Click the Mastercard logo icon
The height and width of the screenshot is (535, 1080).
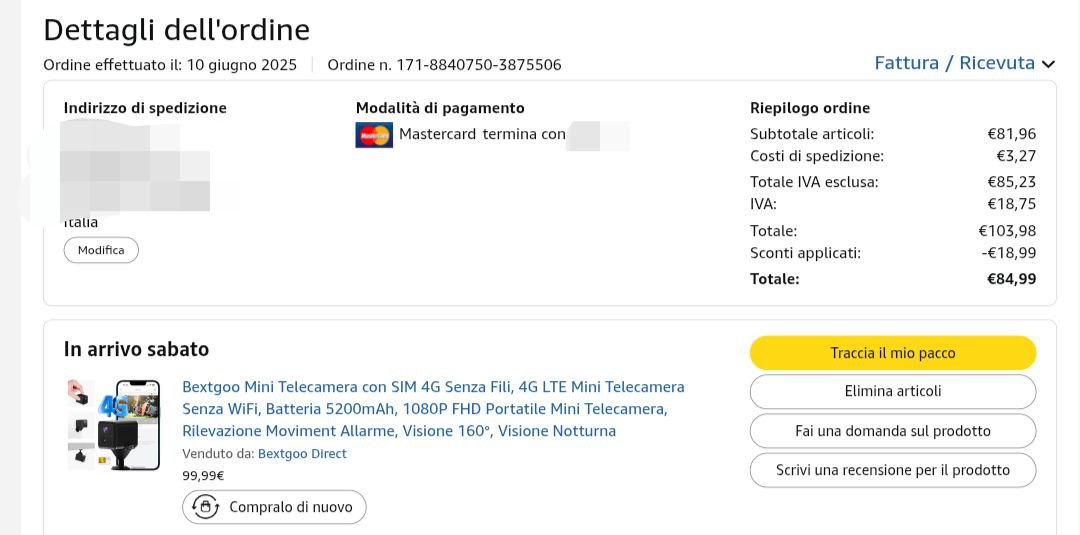(374, 134)
